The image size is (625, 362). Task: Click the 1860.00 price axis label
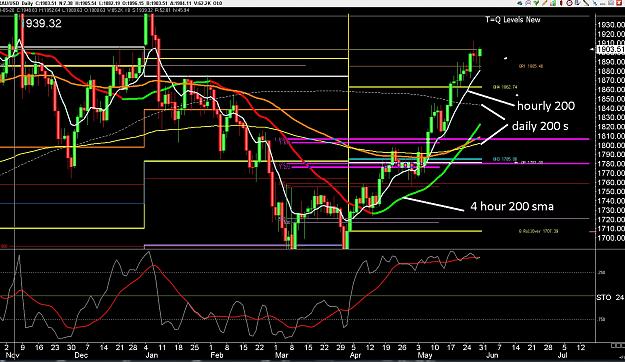[x=610, y=90]
